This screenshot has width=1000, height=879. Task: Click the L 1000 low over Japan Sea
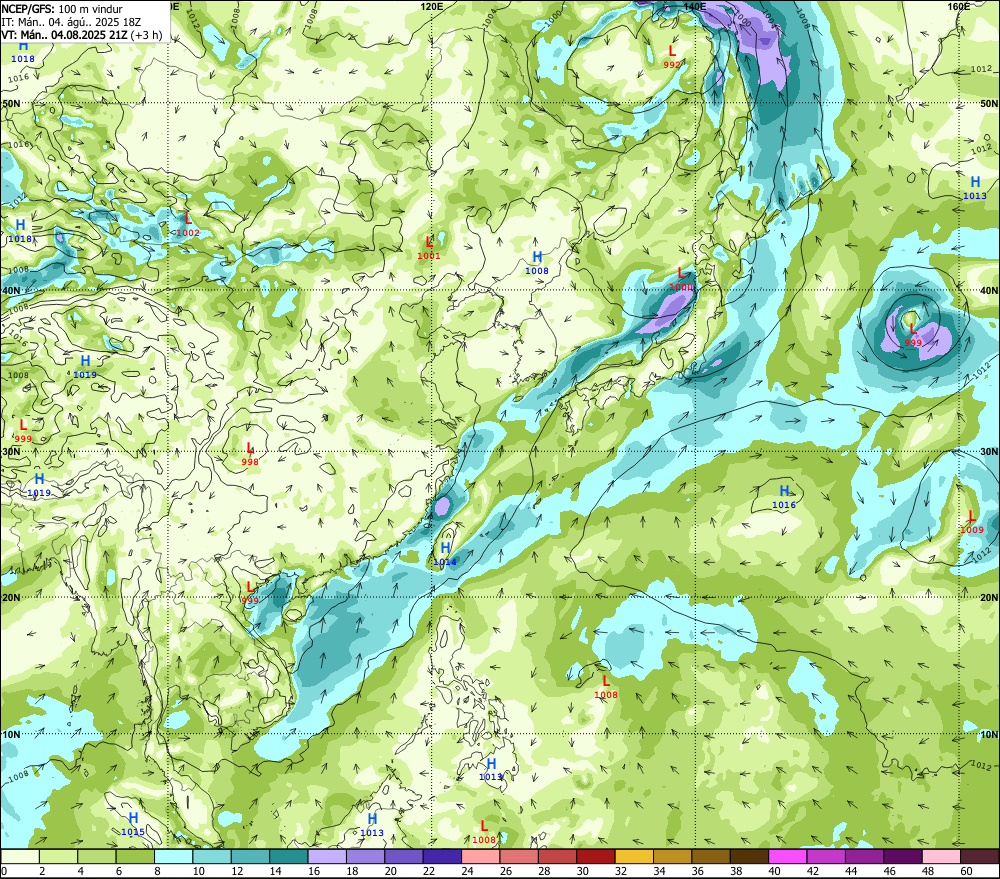click(680, 279)
